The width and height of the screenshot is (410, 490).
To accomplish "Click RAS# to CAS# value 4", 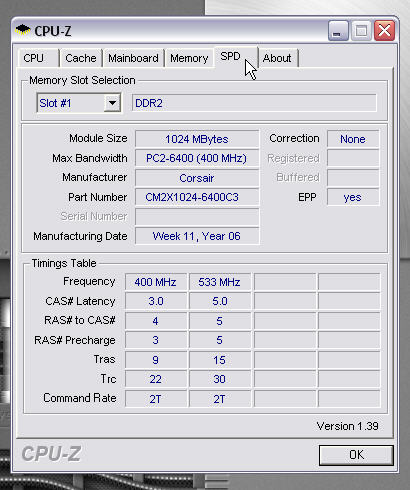I will coord(156,321).
